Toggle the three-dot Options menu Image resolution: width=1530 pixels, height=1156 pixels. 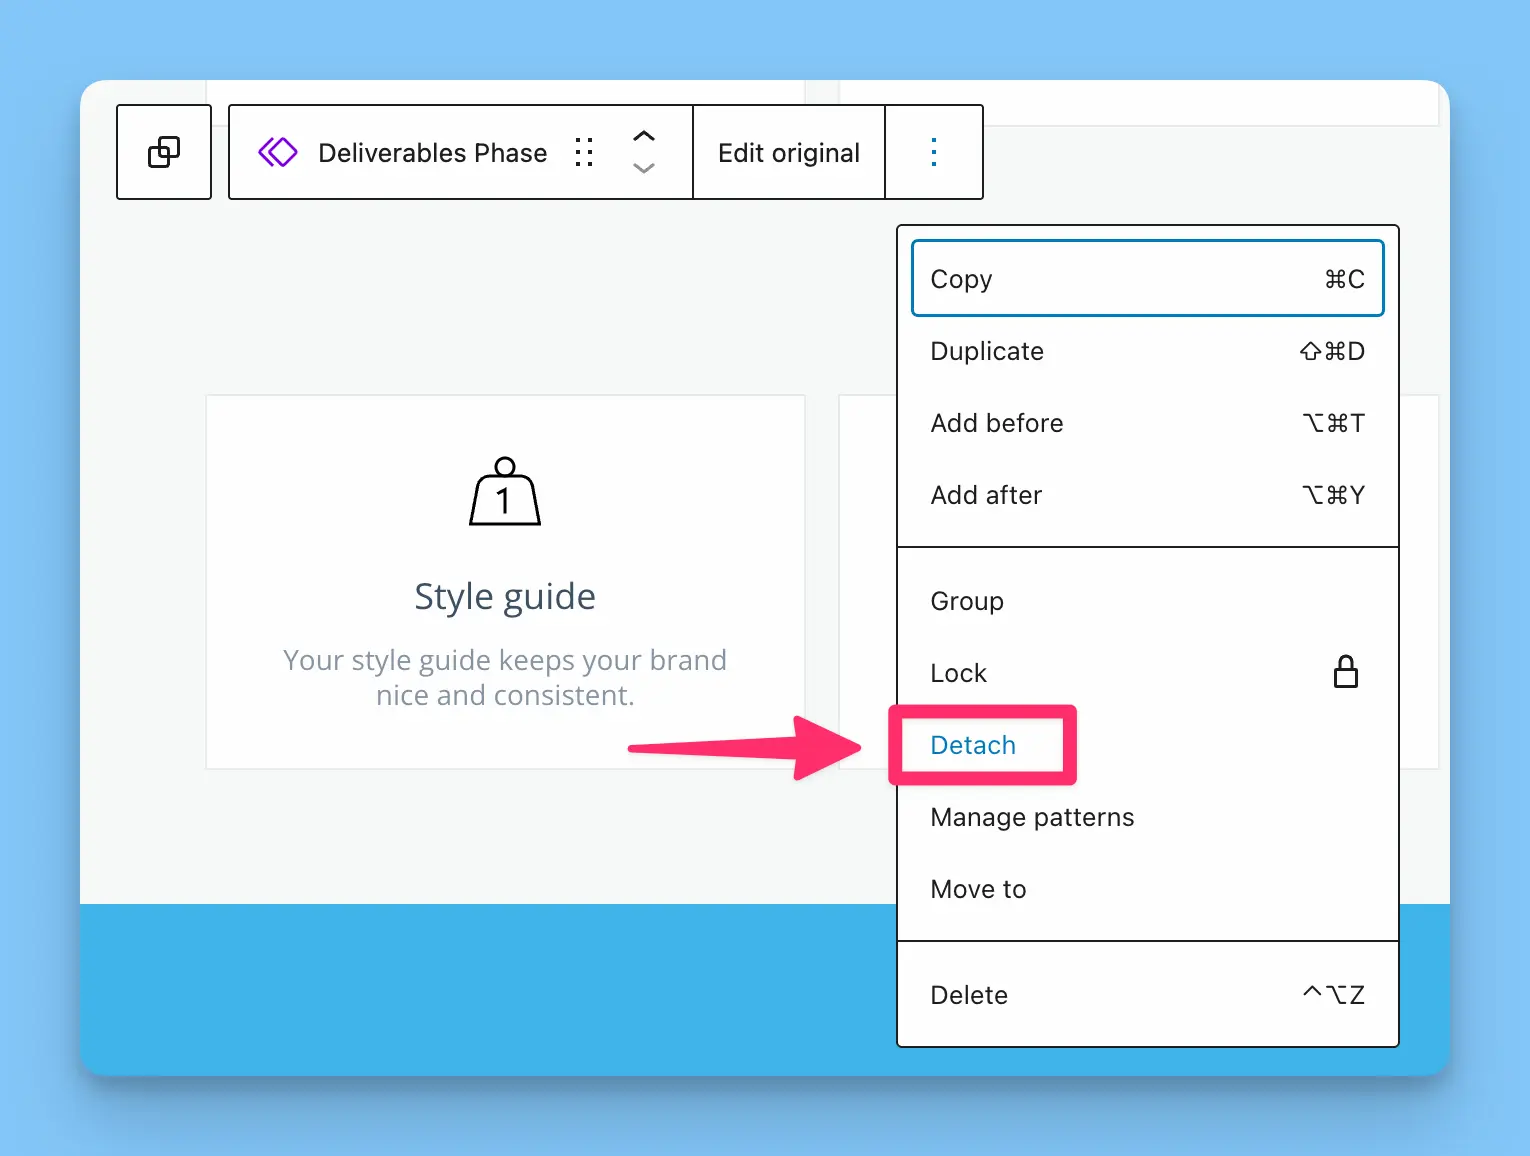[934, 152]
